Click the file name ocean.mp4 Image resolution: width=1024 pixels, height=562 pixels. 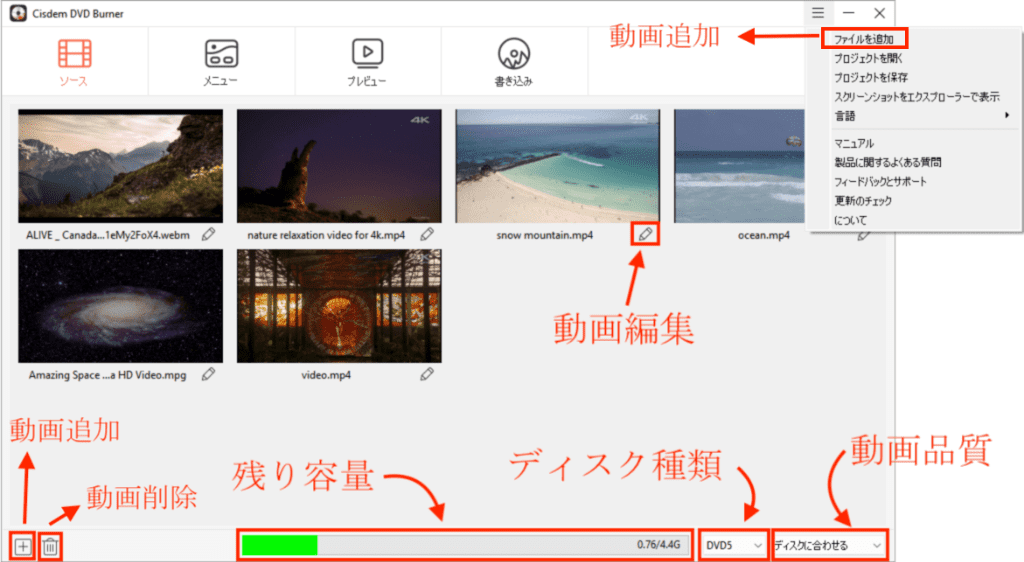[763, 235]
